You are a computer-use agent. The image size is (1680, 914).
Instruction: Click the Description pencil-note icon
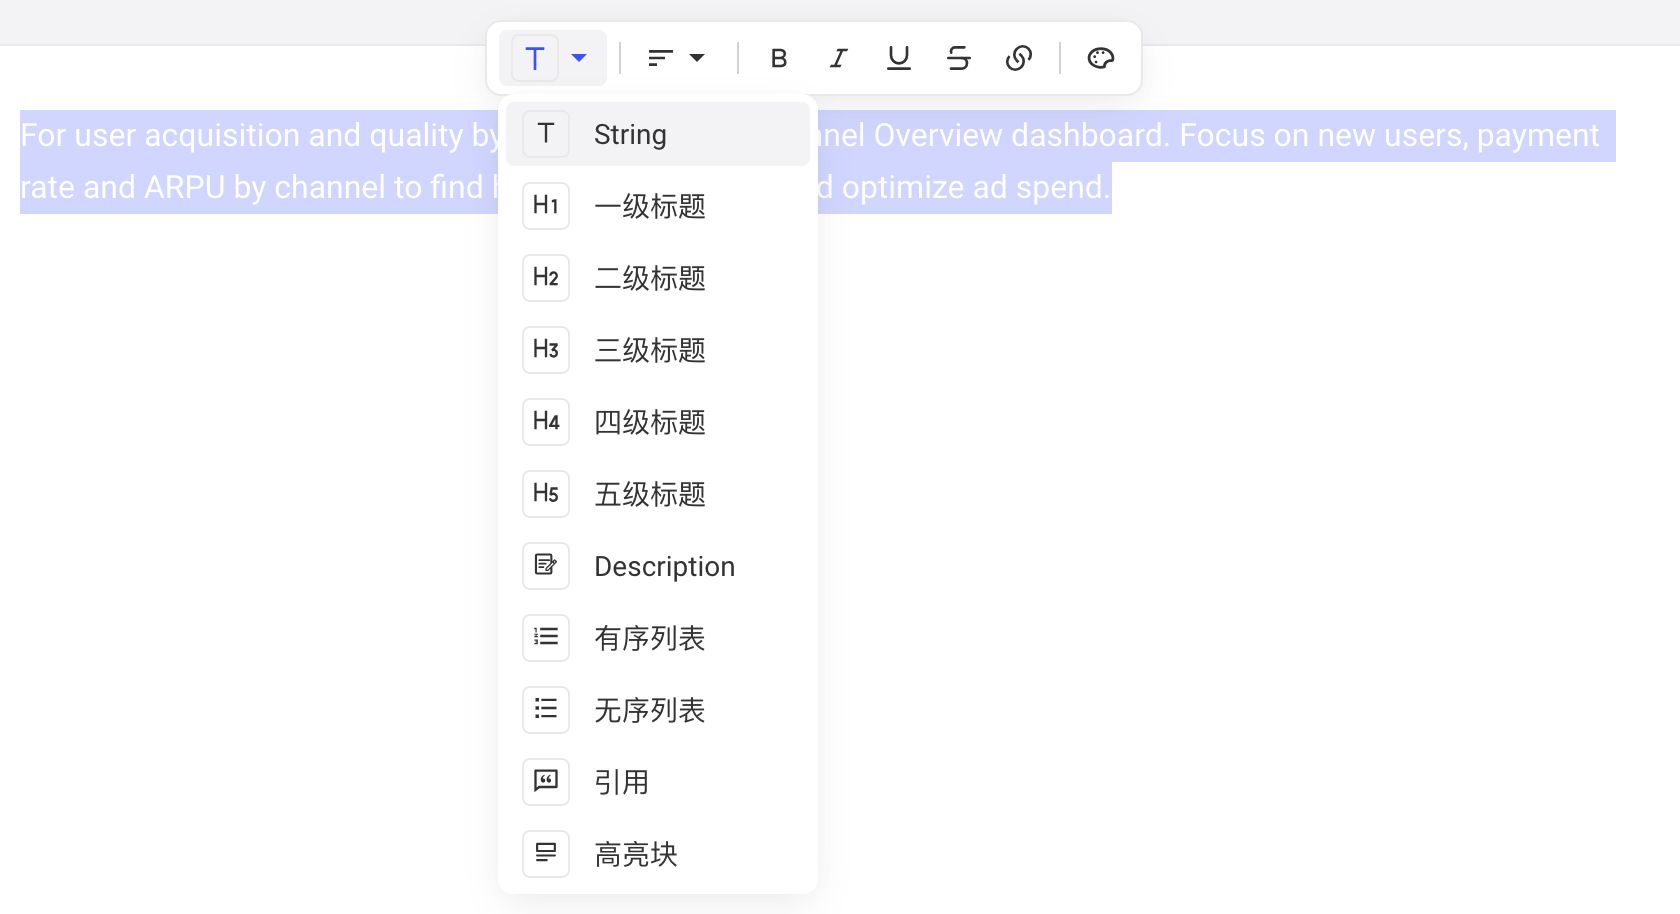[x=546, y=566]
